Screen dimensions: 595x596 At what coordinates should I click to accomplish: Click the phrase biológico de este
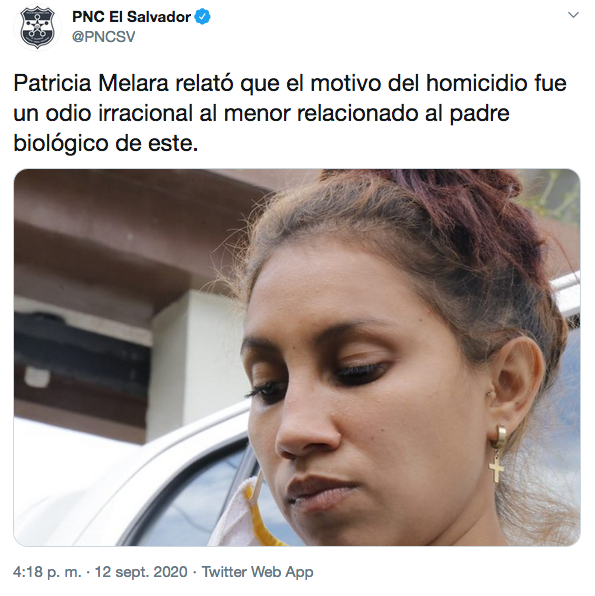coord(106,144)
